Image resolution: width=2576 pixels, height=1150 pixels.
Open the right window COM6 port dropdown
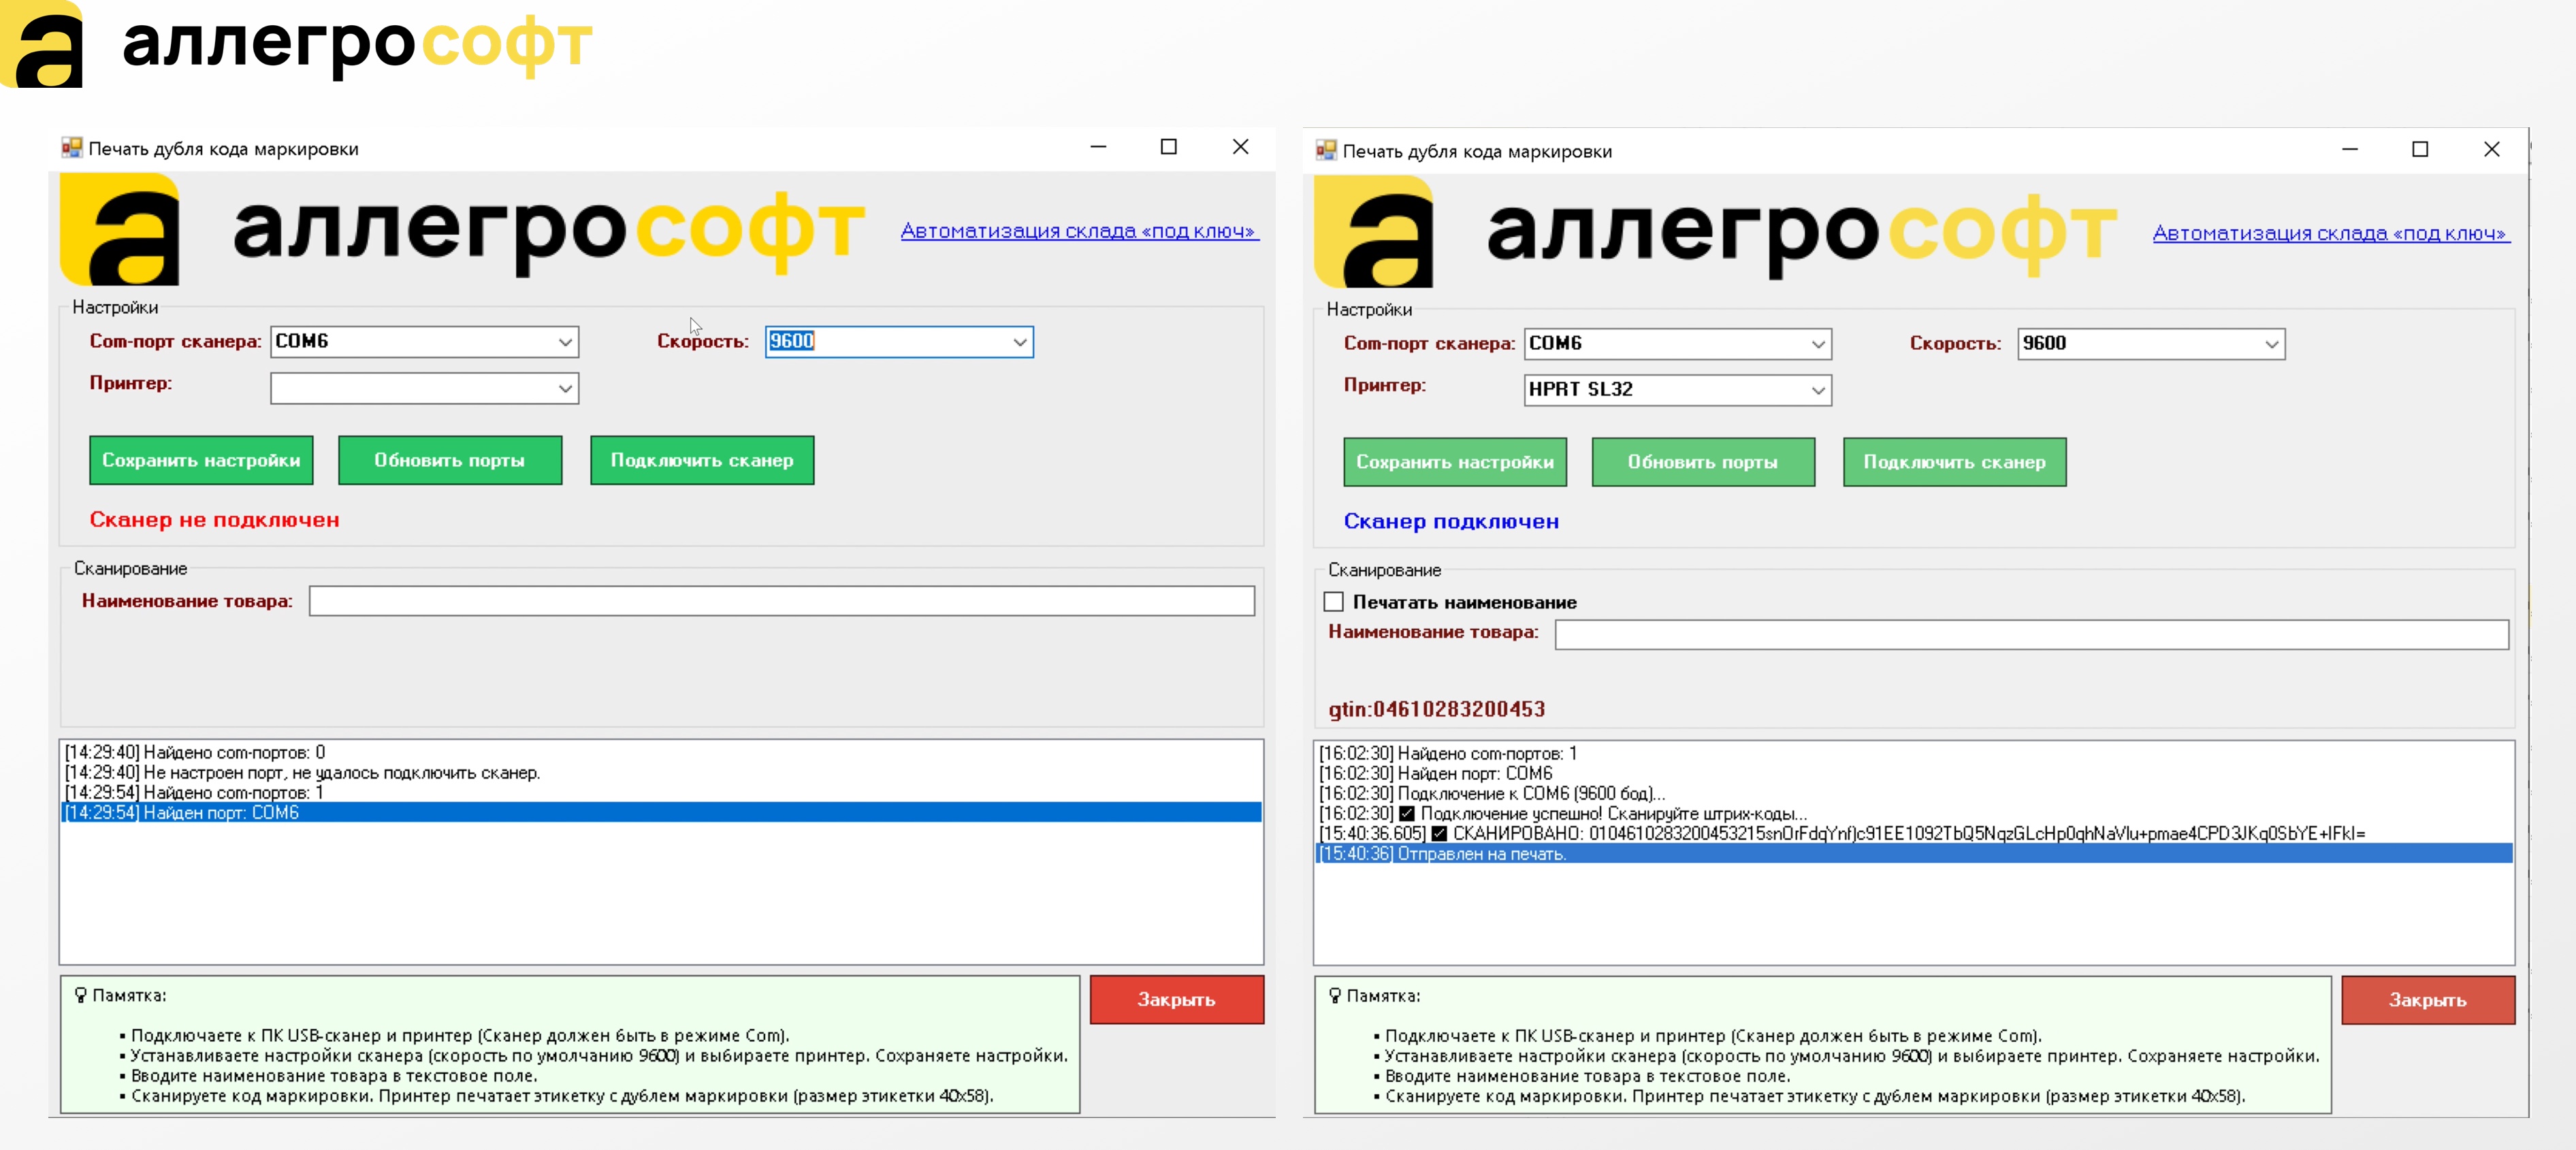click(x=1817, y=344)
